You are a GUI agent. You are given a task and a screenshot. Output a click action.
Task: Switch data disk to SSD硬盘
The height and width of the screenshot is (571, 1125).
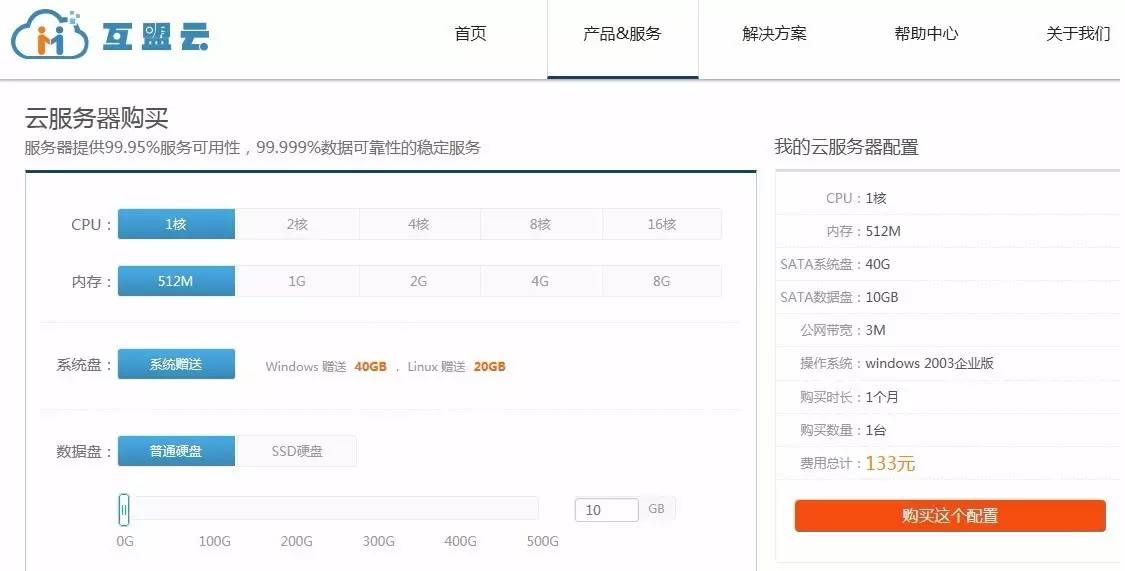297,451
